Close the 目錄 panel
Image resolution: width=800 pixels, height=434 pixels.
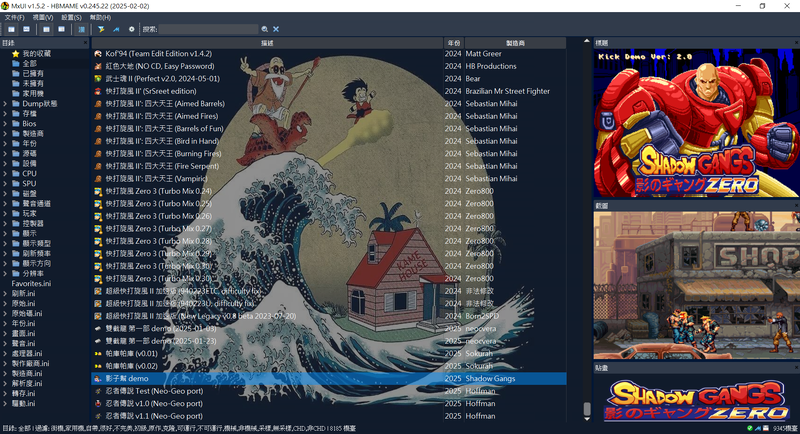pyautogui.click(x=85, y=43)
